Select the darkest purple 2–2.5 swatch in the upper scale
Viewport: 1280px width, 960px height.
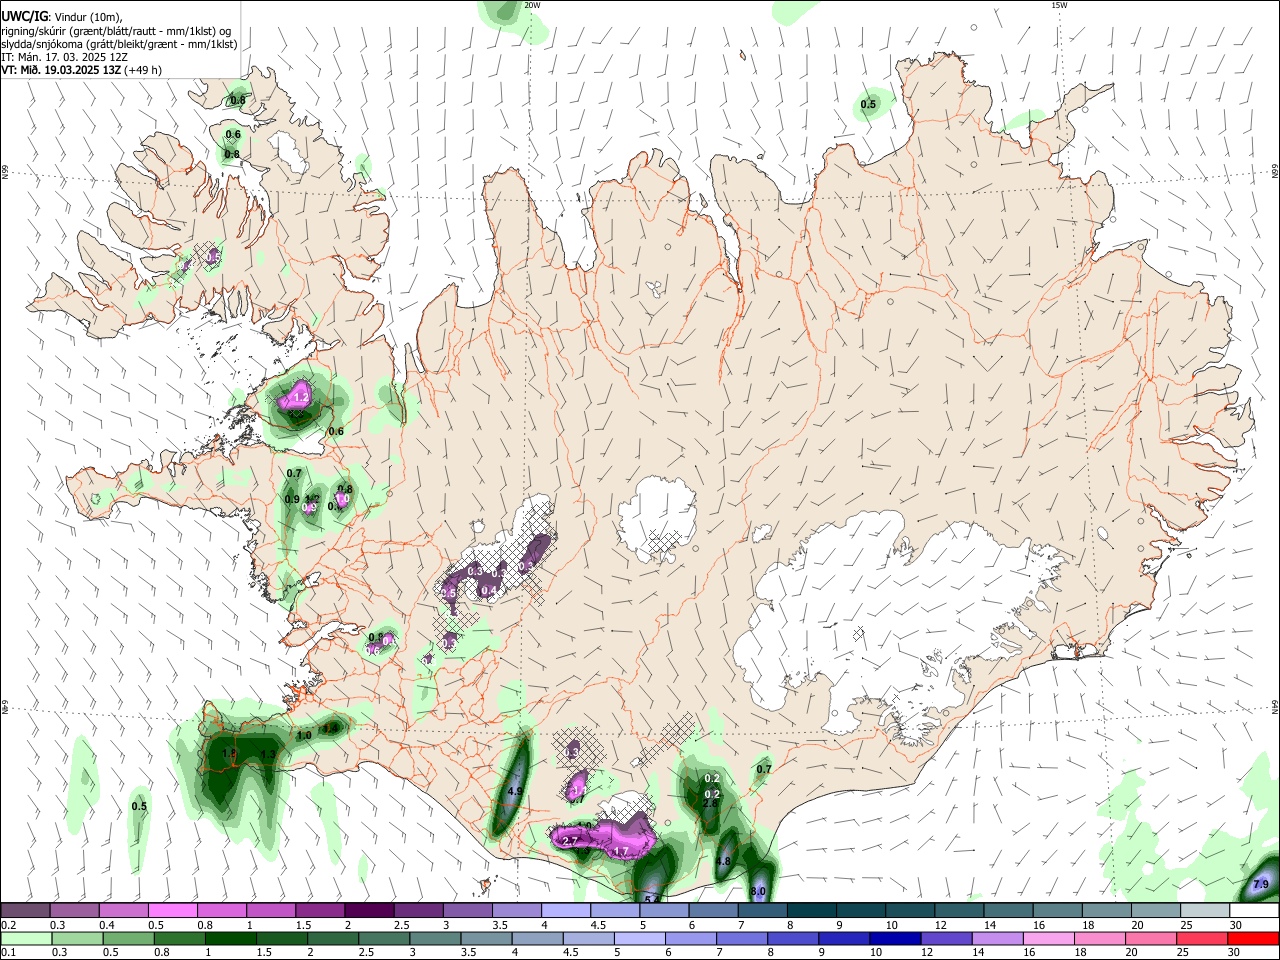369,910
